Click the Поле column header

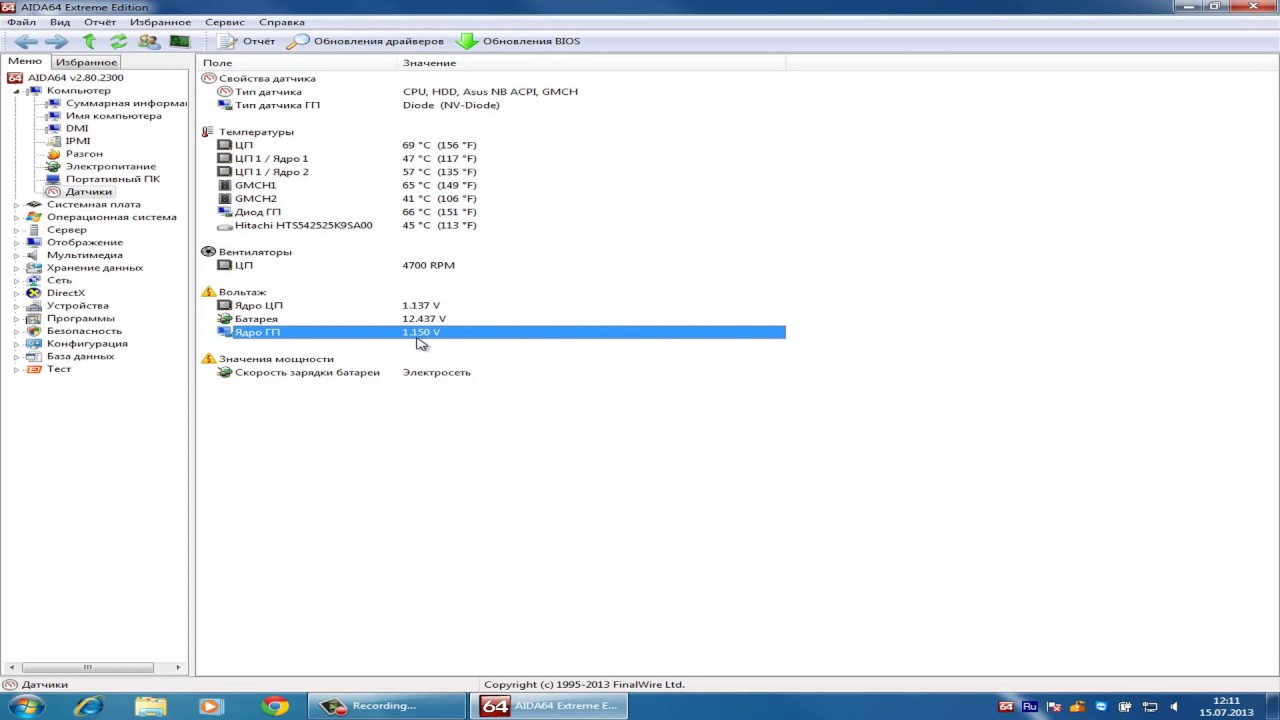click(297, 63)
